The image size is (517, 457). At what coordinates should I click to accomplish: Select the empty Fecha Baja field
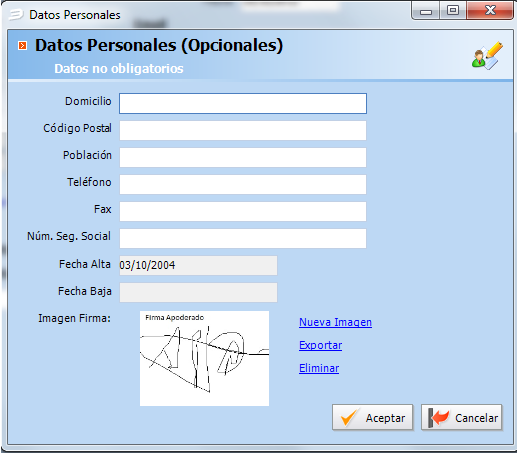click(x=198, y=292)
